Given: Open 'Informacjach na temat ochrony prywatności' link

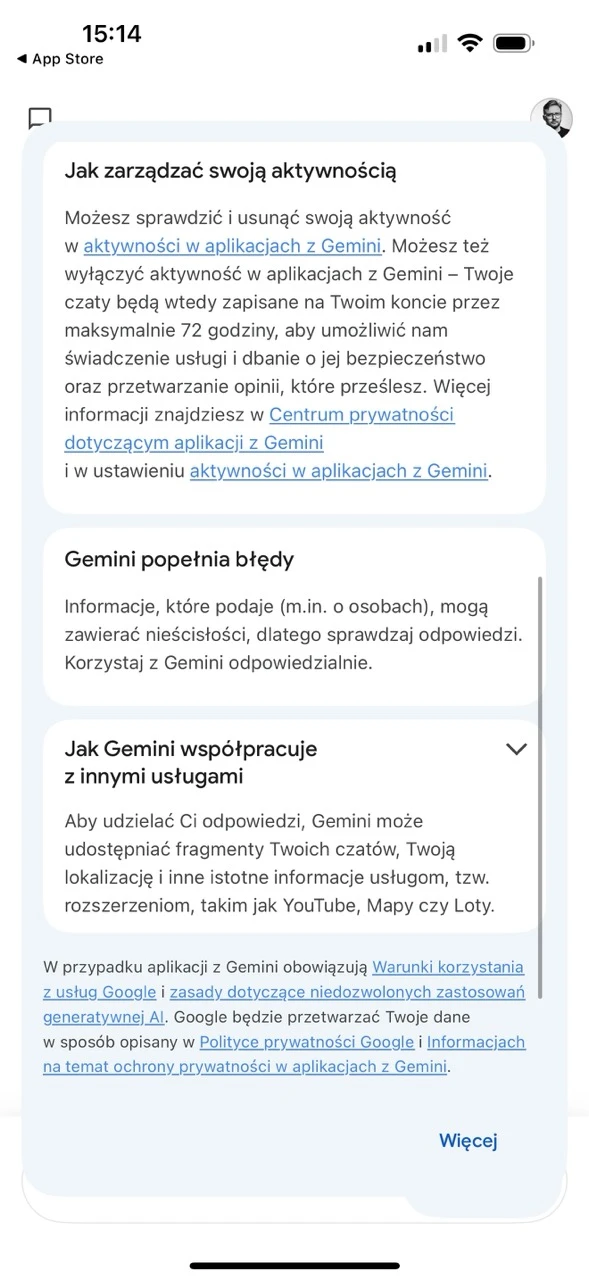Looking at the screenshot, I should pos(284,1054).
